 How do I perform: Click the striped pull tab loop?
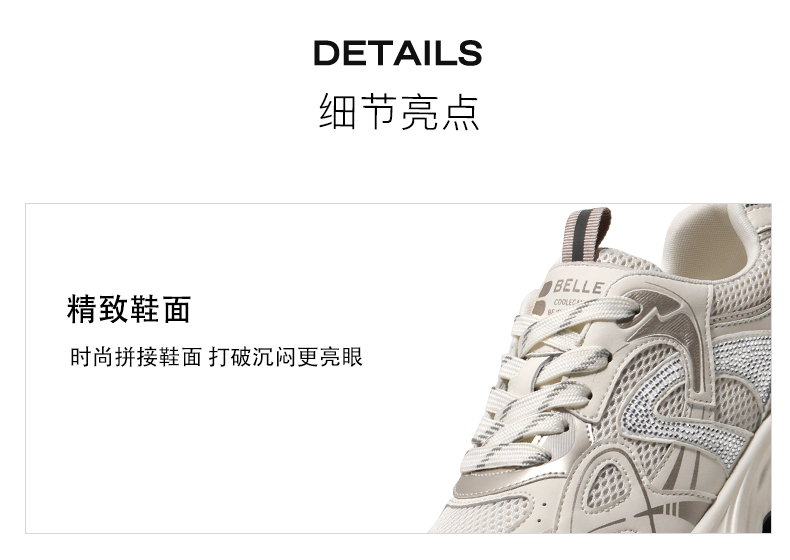tap(586, 234)
